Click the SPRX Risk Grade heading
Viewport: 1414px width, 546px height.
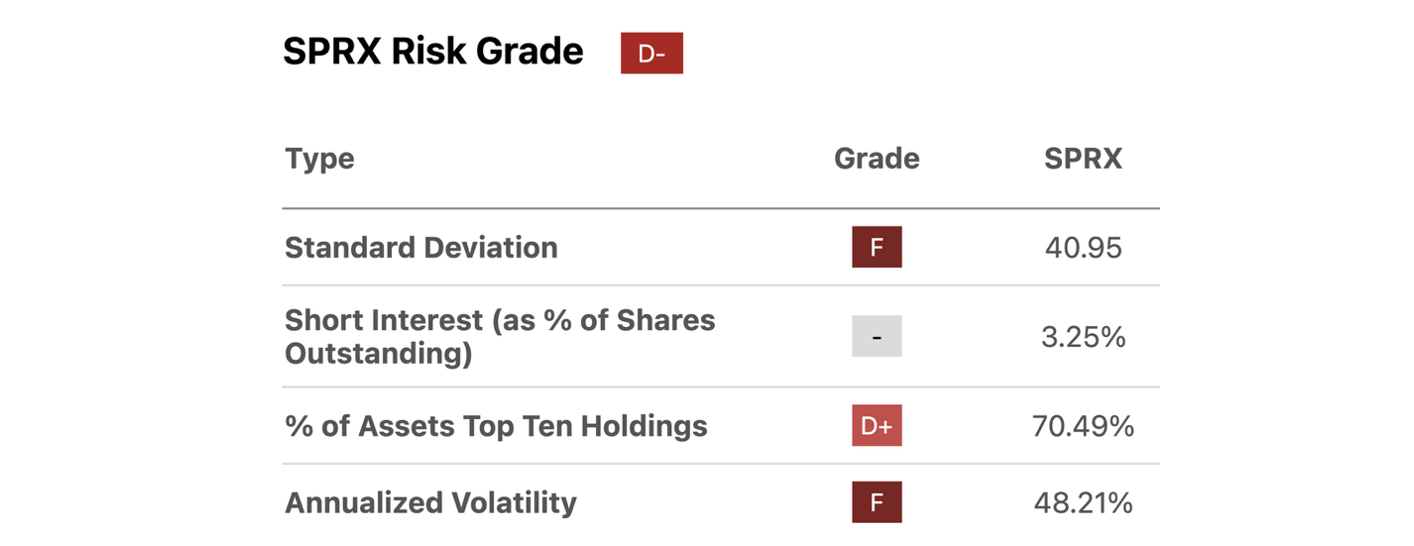tap(433, 51)
